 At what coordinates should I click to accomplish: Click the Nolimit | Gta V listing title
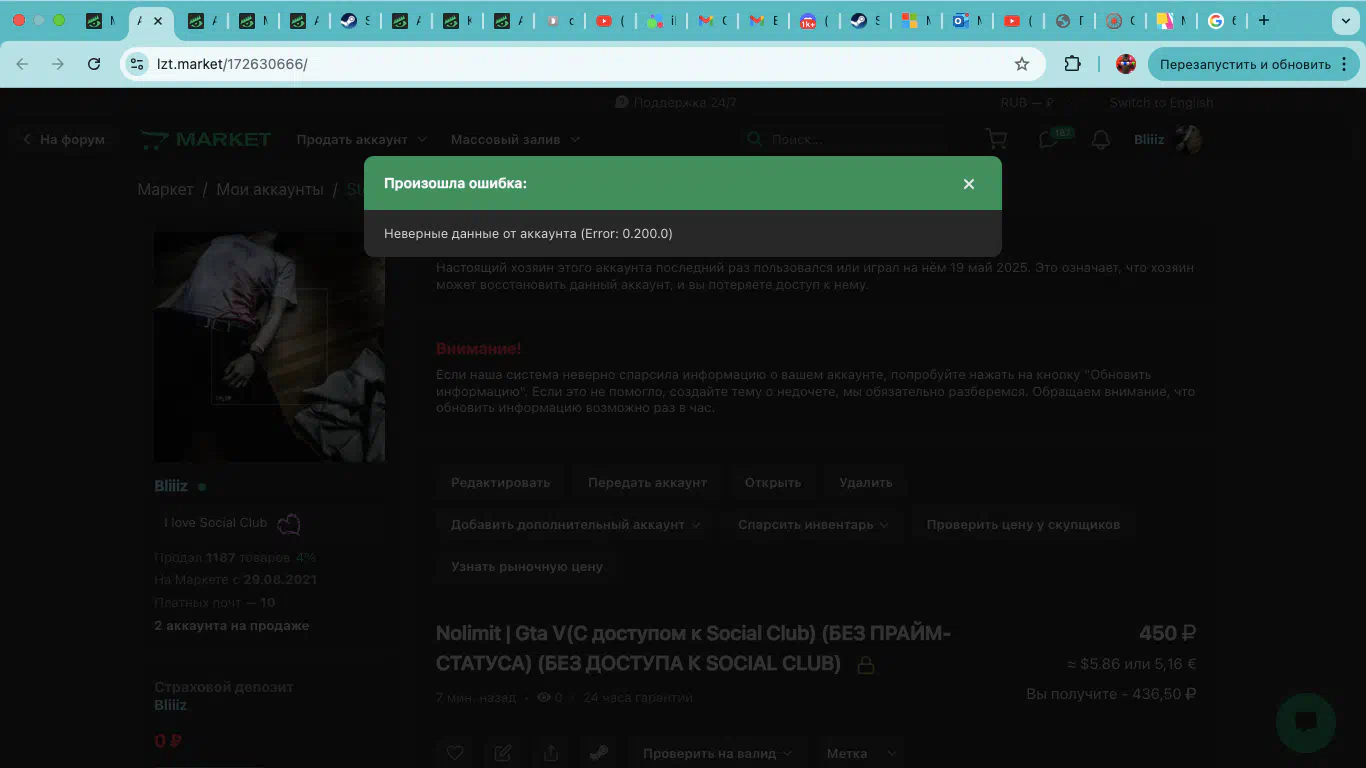pyautogui.click(x=693, y=648)
